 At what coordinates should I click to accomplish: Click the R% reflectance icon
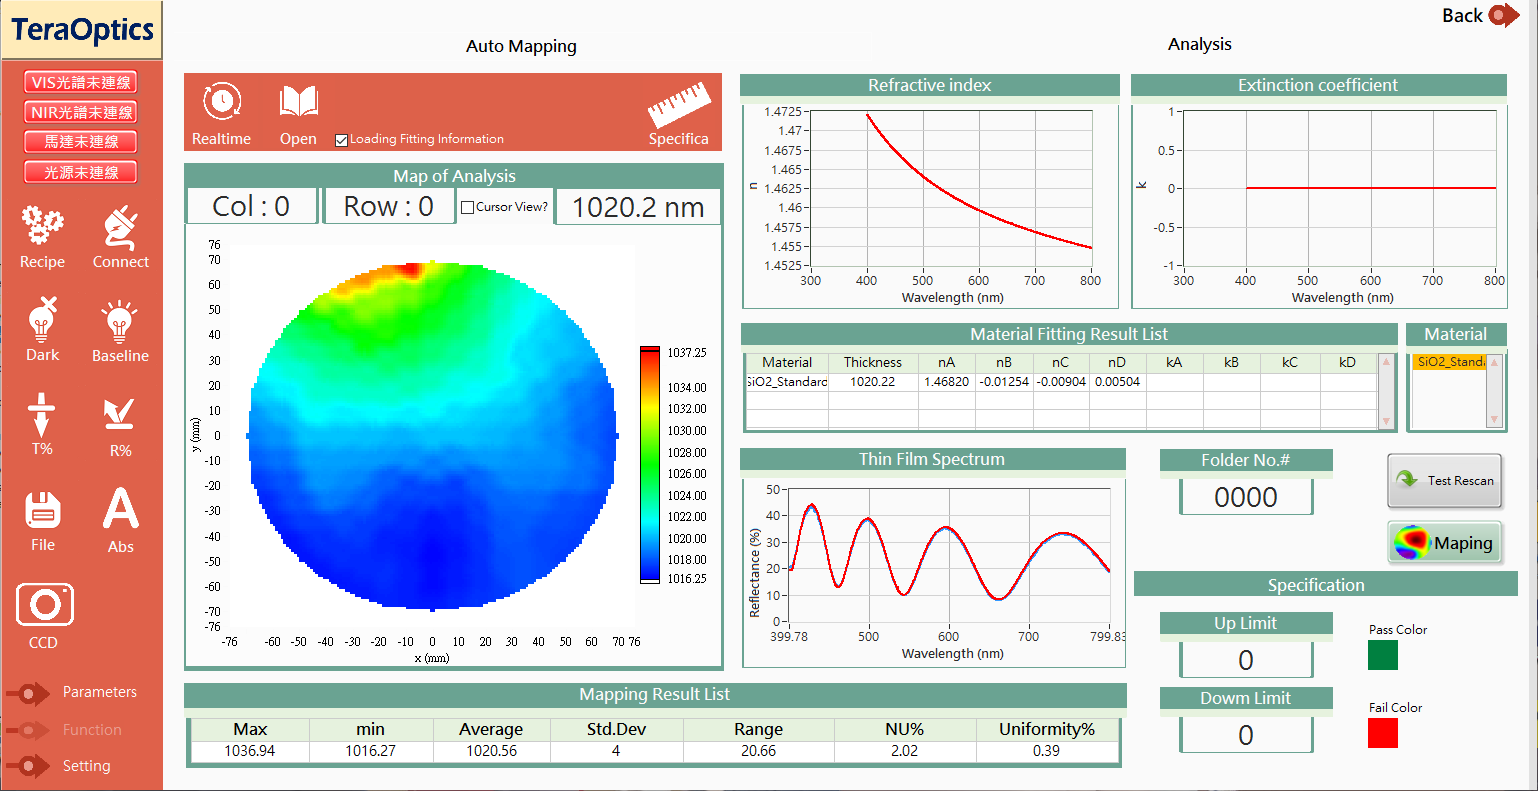point(120,415)
